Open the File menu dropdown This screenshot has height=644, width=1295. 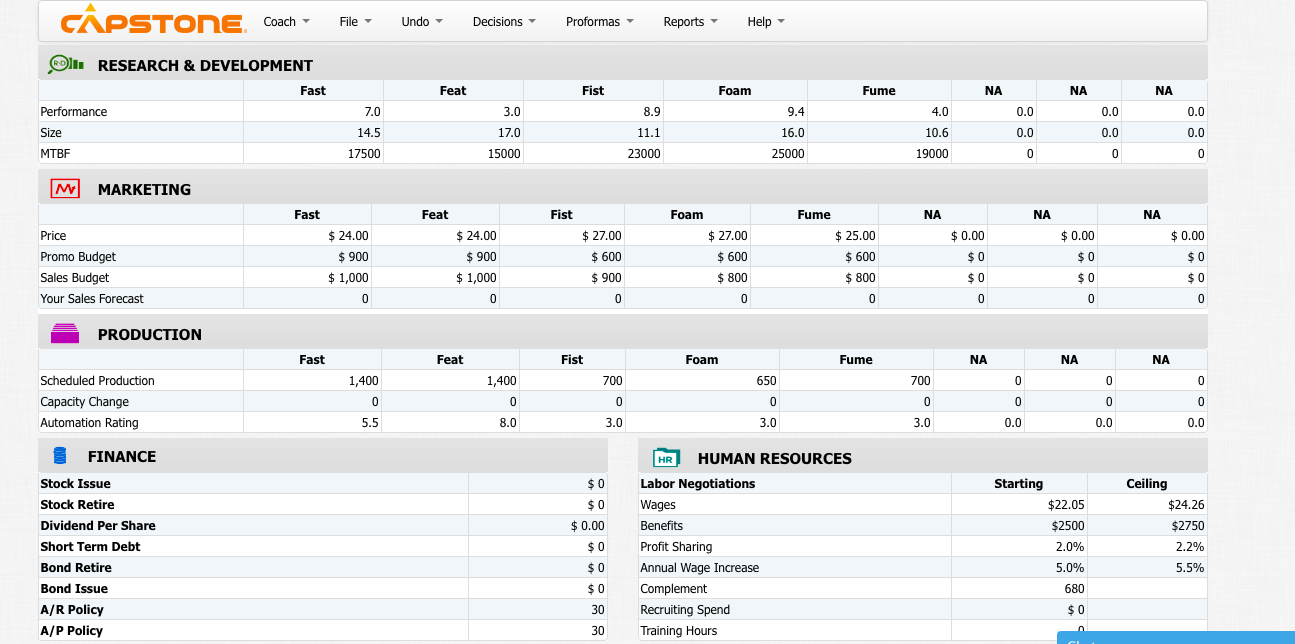coord(355,21)
